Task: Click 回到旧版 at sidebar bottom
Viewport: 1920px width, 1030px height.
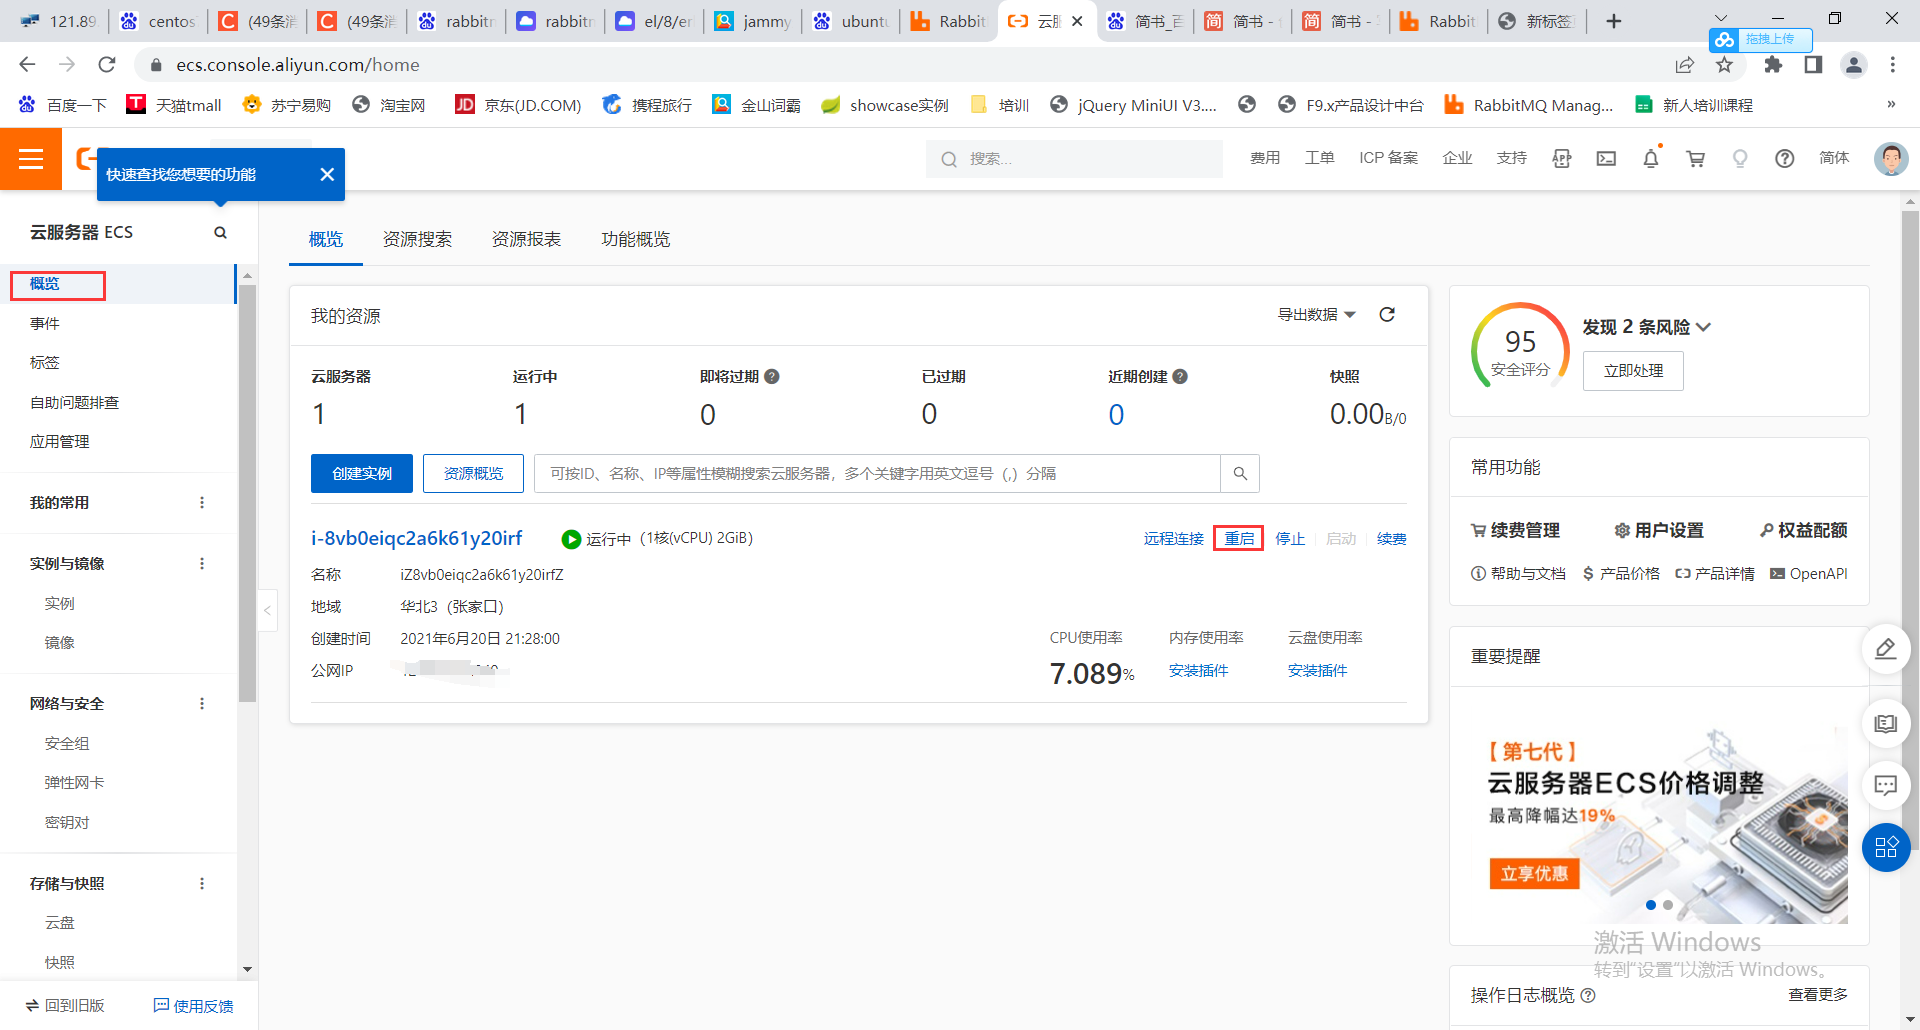Action: [65, 1006]
